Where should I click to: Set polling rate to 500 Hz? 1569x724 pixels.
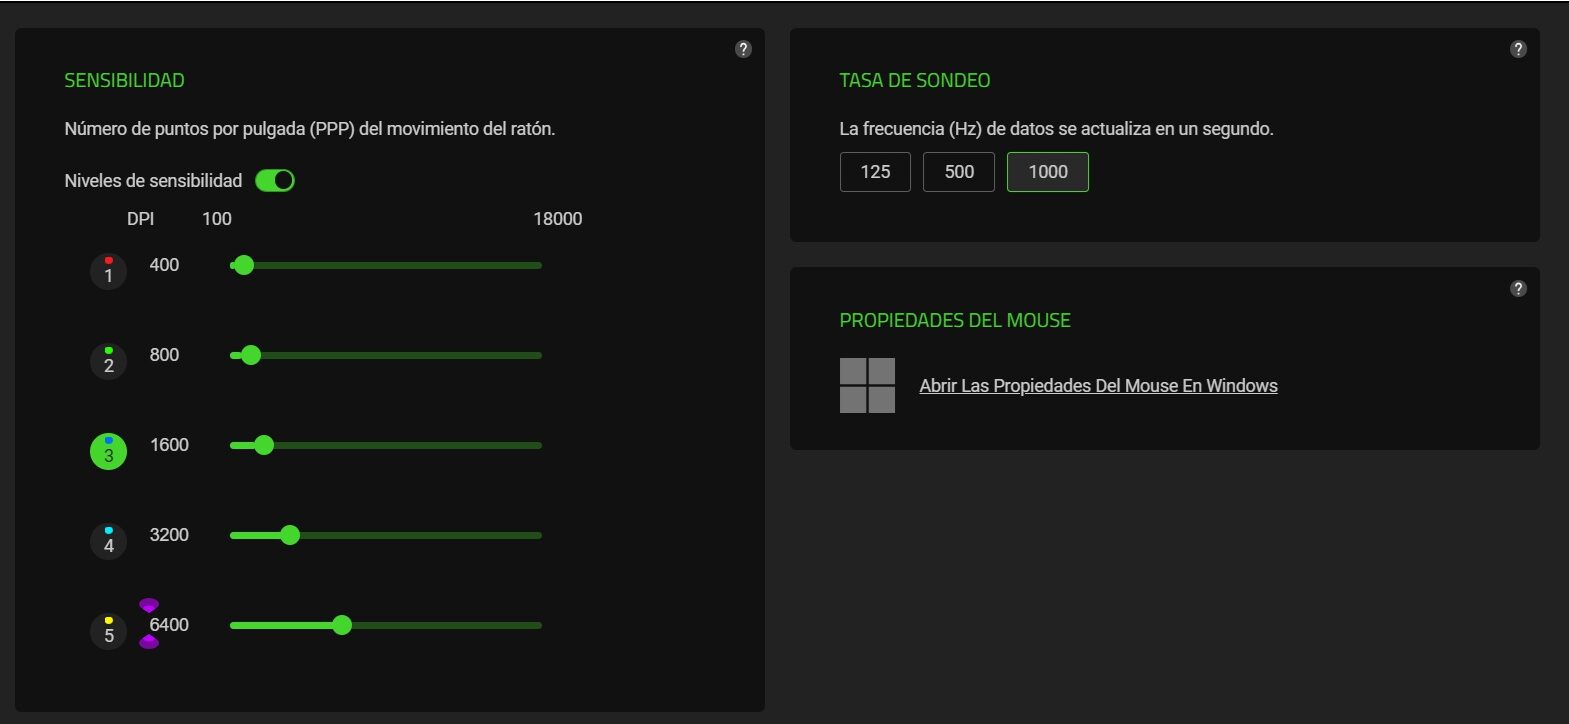[x=958, y=172]
